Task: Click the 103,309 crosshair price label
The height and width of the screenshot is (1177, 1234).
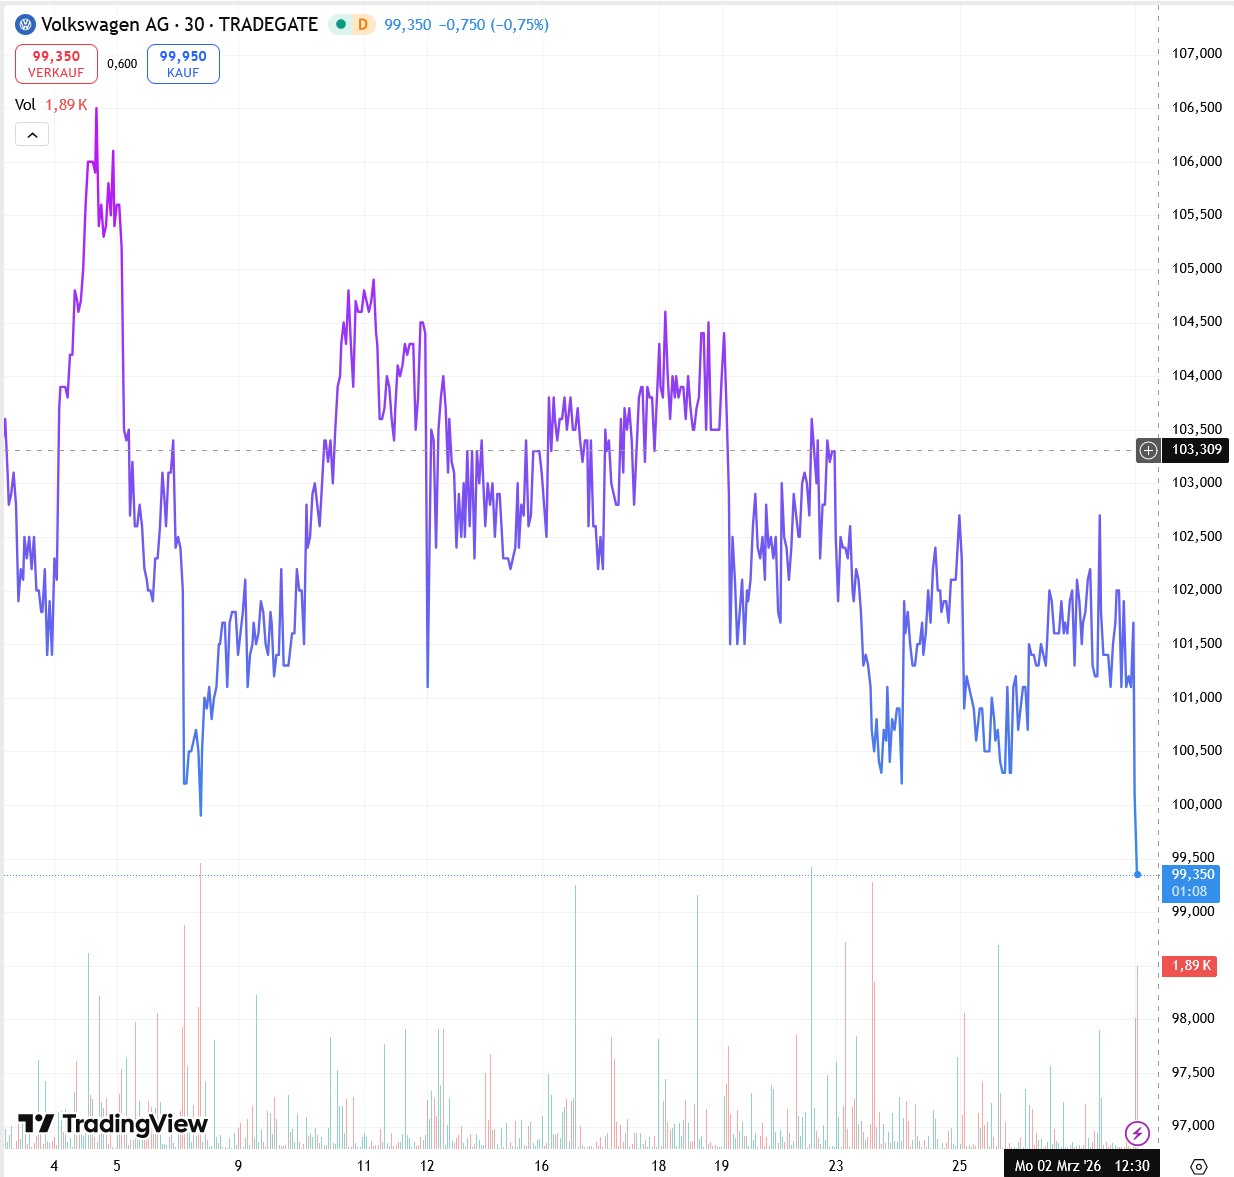Action: [1197, 450]
